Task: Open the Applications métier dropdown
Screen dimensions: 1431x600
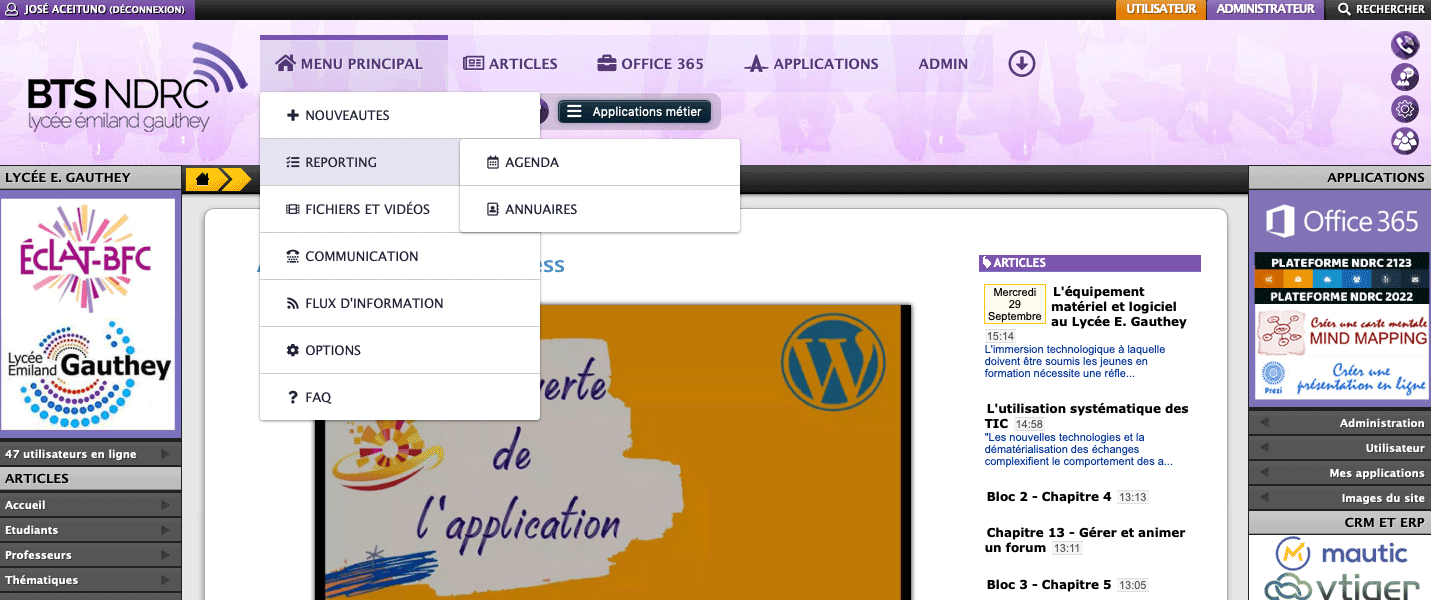Action: [635, 112]
